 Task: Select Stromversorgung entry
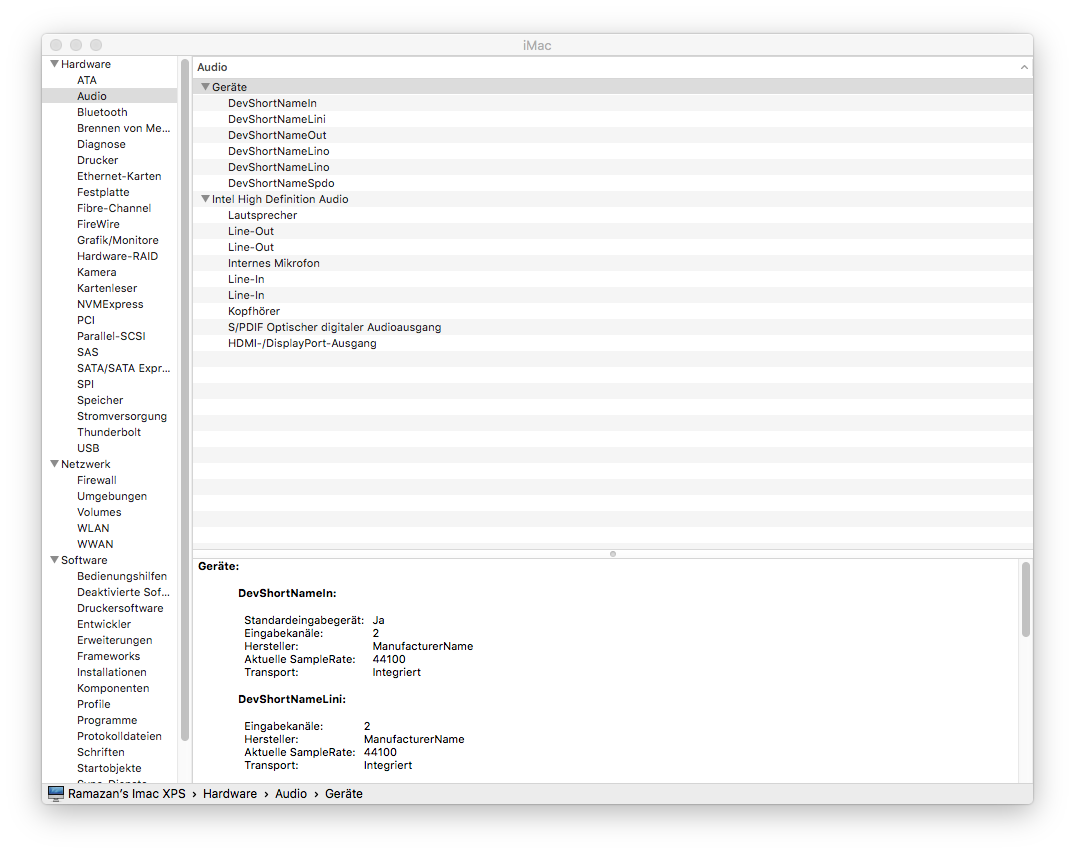coord(122,416)
